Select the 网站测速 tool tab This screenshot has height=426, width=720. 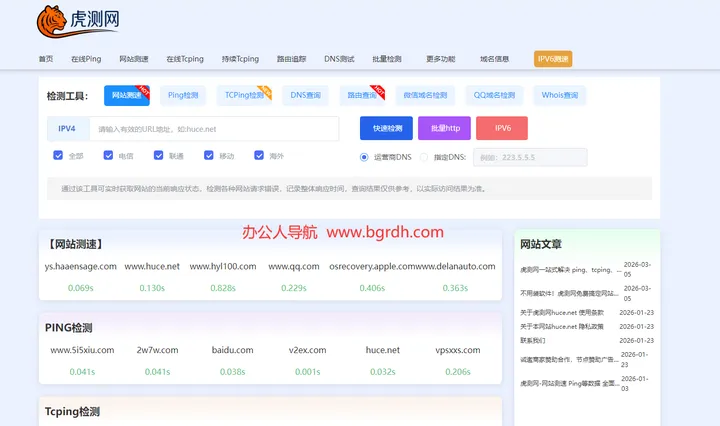coord(127,95)
